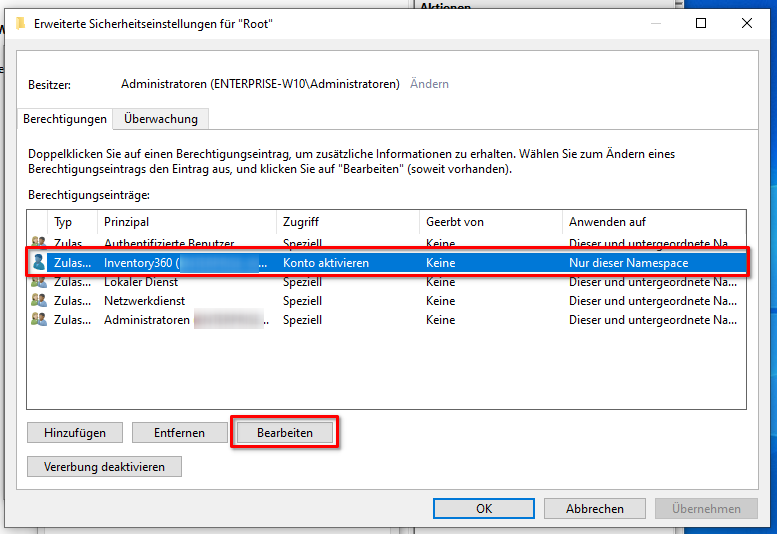Click the Geerbt von column header

489,222
